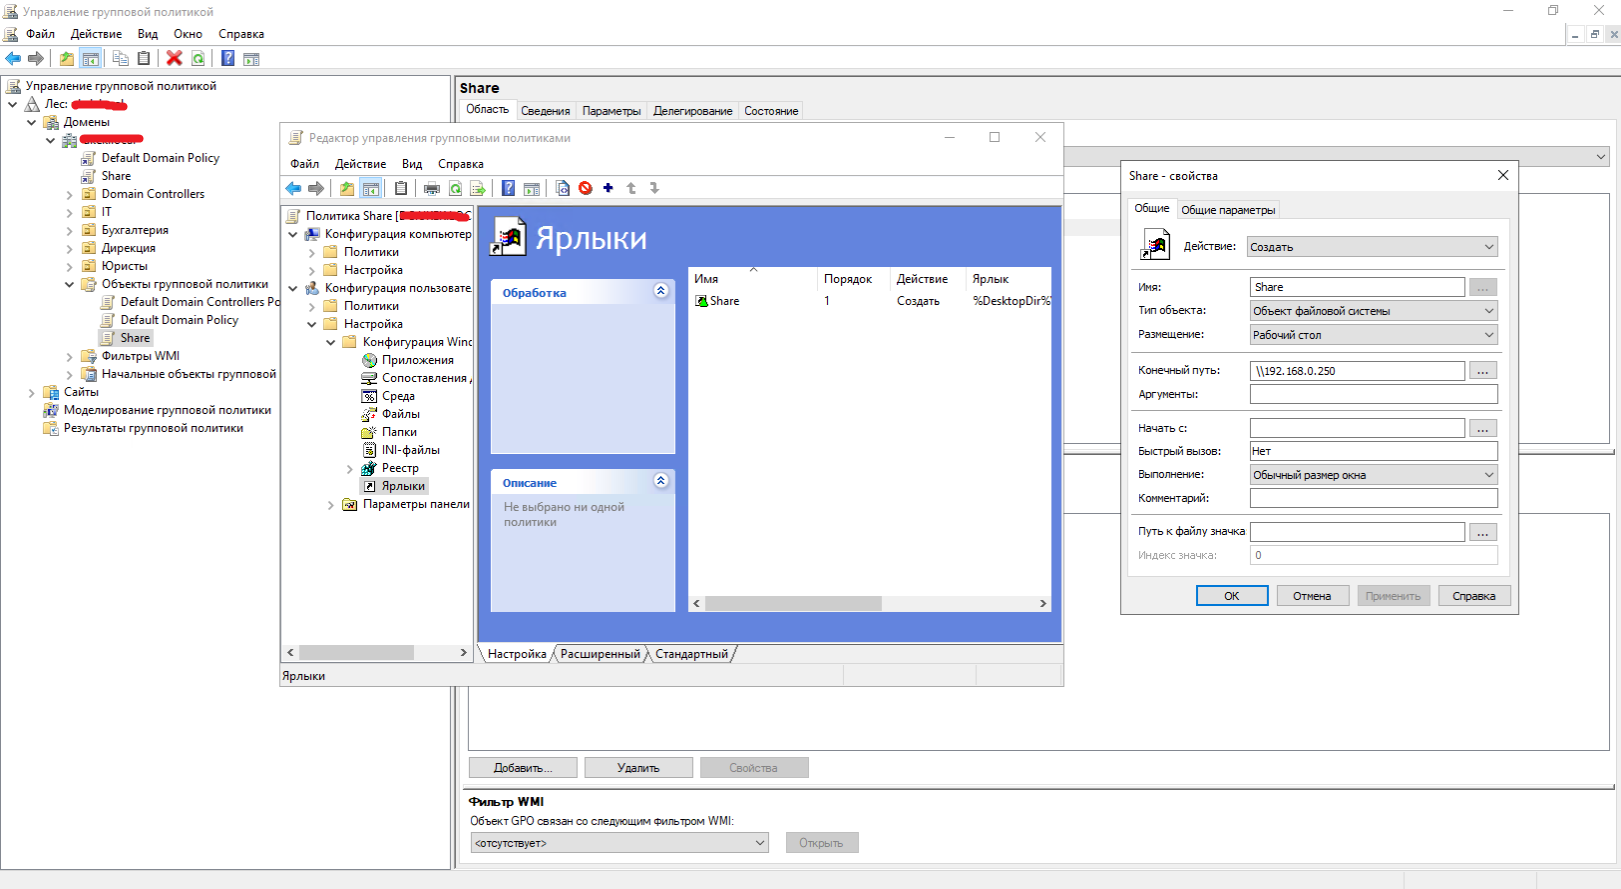Viewport: 1621px width, 889px height.
Task: Open the Тип объекта dropdown
Action: click(x=1374, y=311)
